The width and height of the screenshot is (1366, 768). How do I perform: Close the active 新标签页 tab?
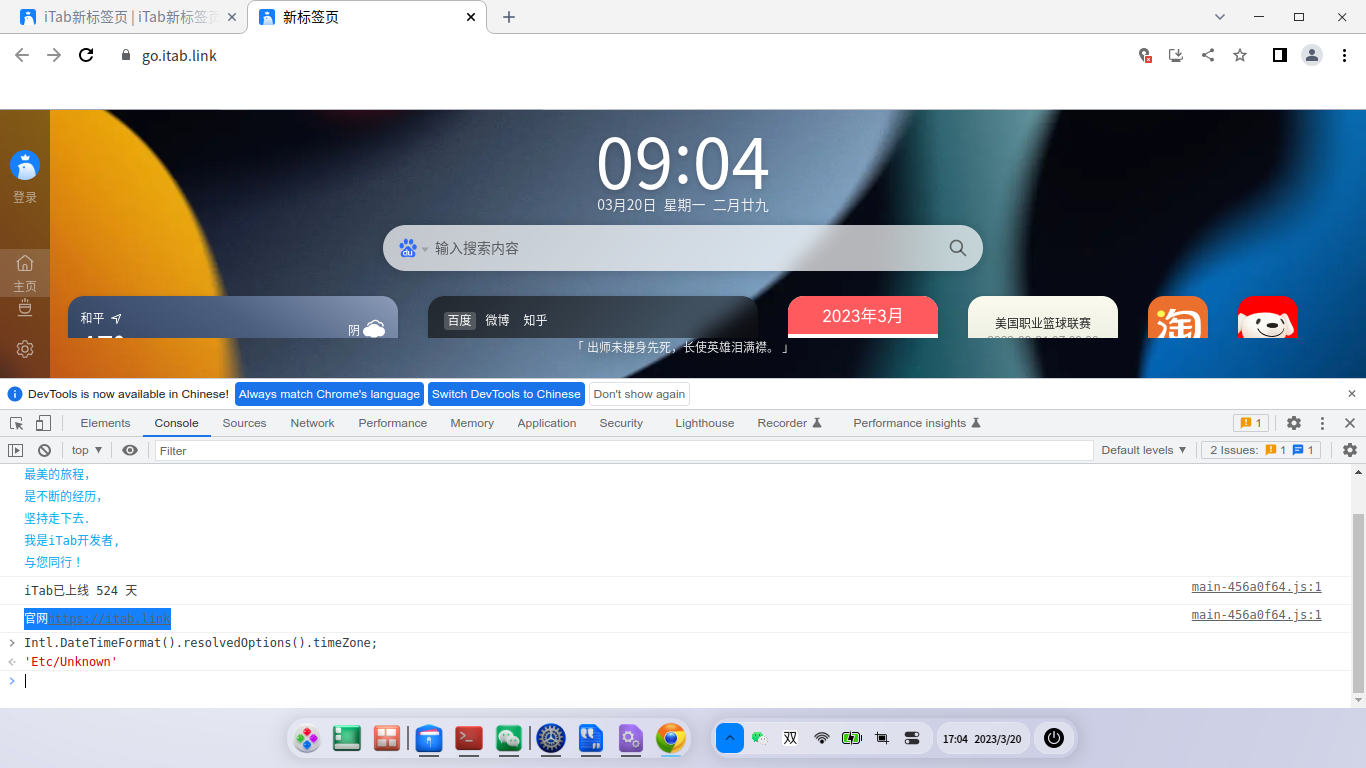point(471,17)
